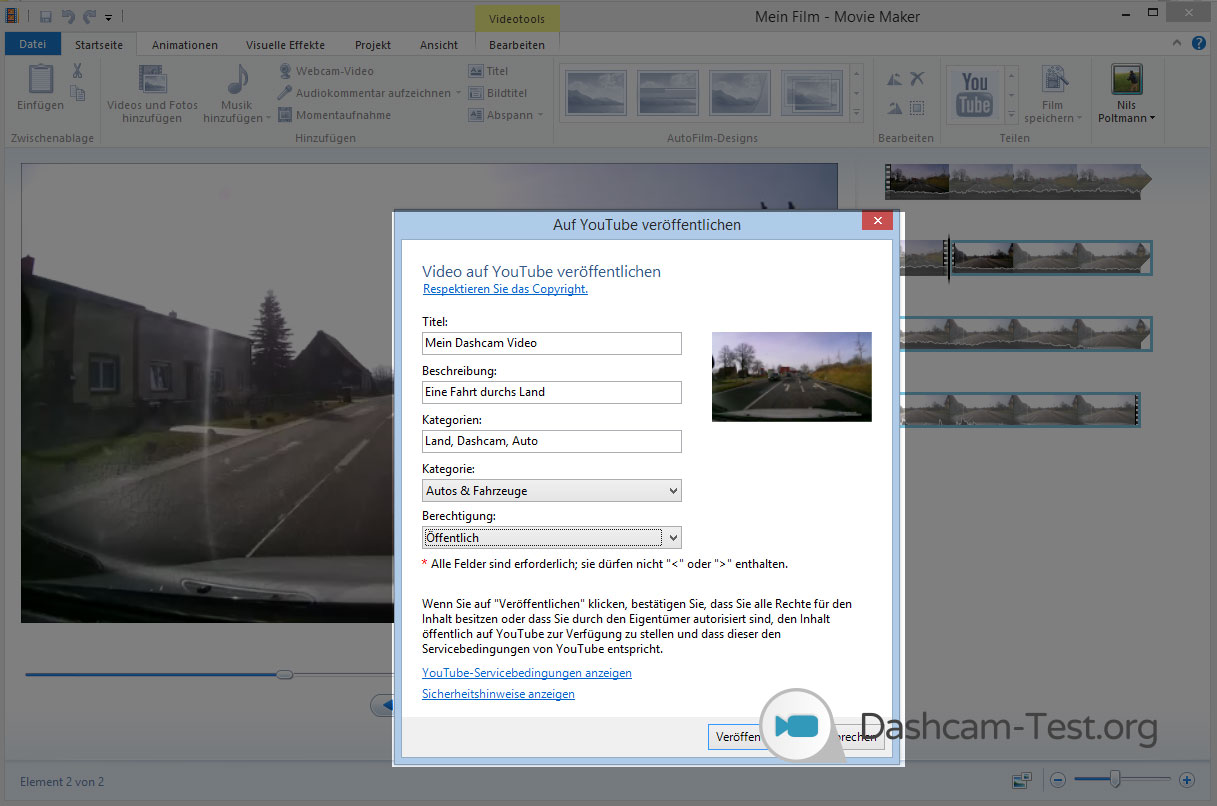The width and height of the screenshot is (1217, 806).
Task: Click the YouTube share icon in ribbon
Action: 974,94
